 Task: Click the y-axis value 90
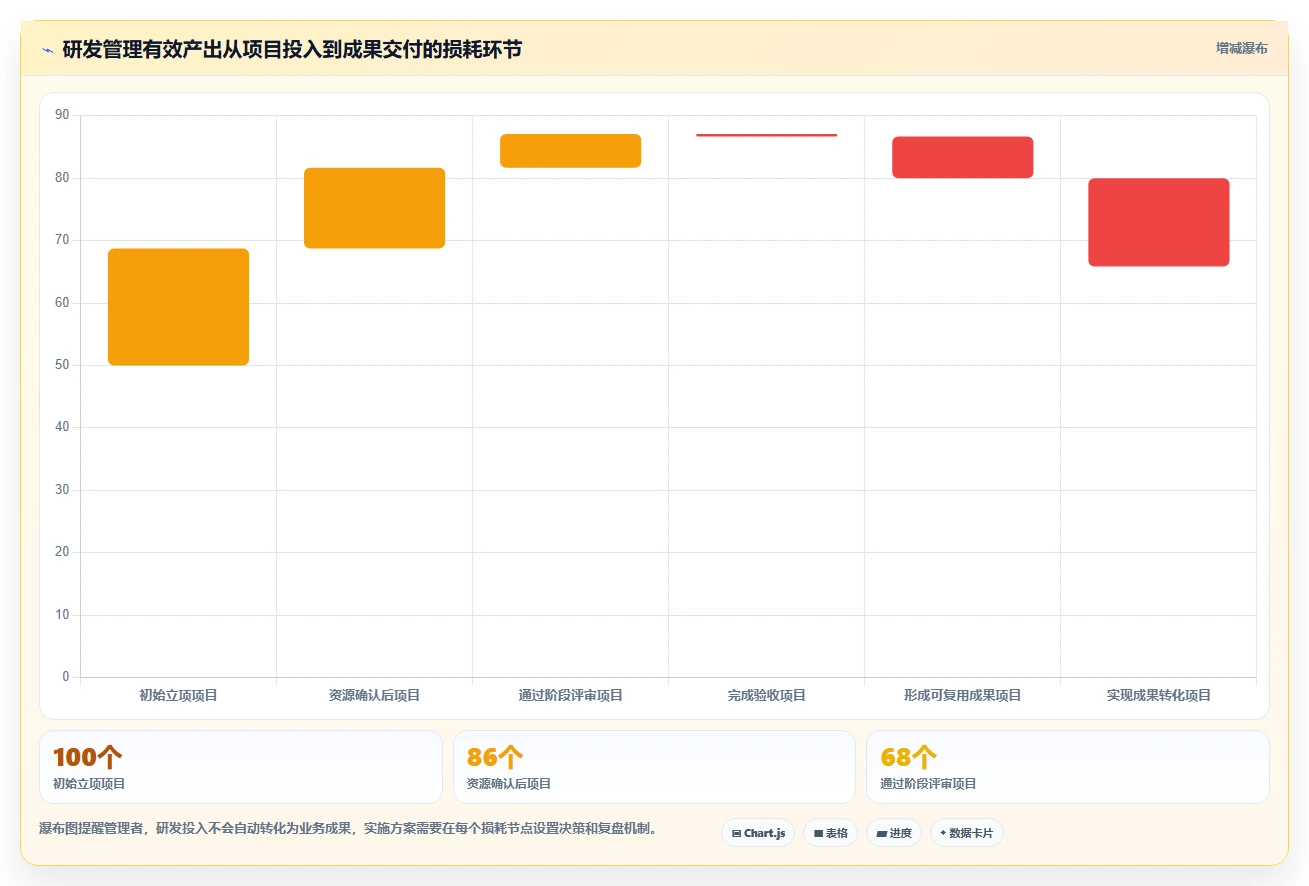(62, 115)
